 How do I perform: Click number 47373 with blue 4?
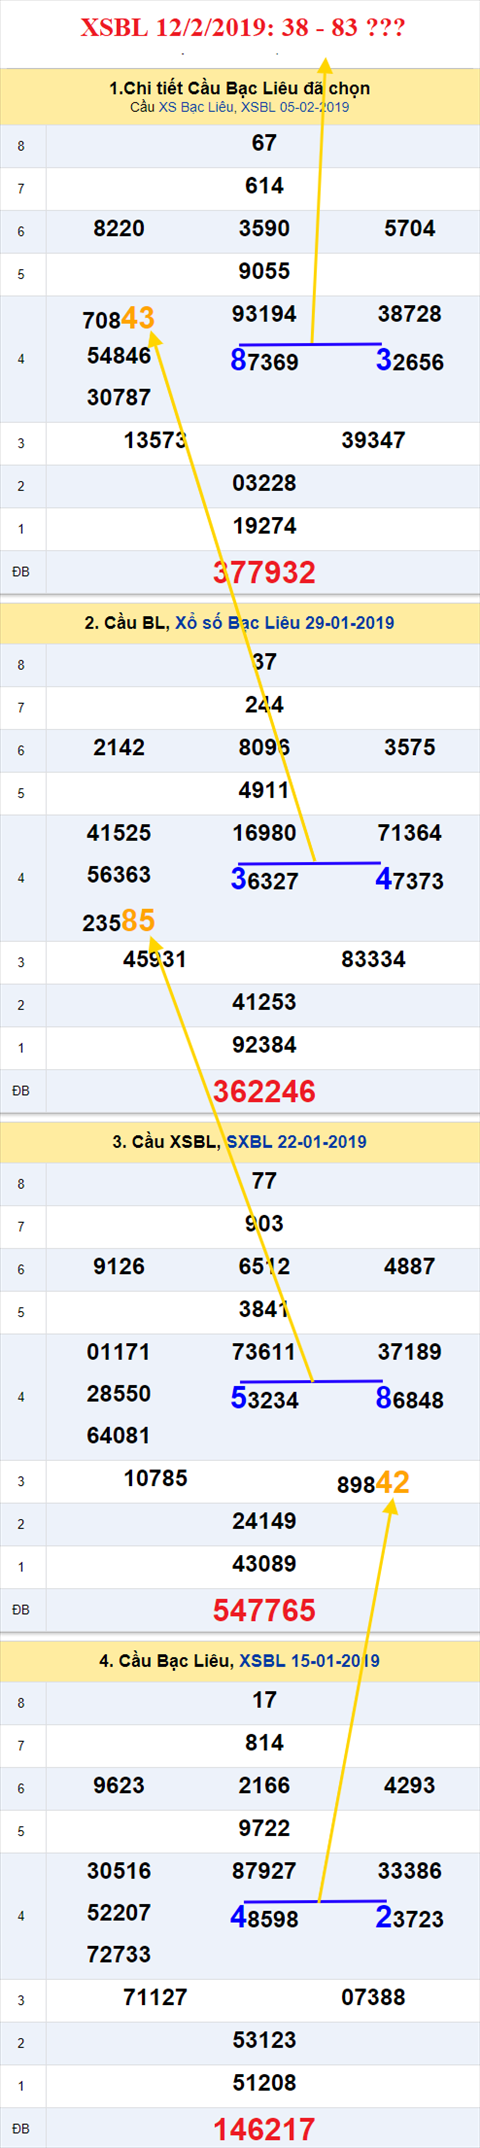tap(410, 880)
